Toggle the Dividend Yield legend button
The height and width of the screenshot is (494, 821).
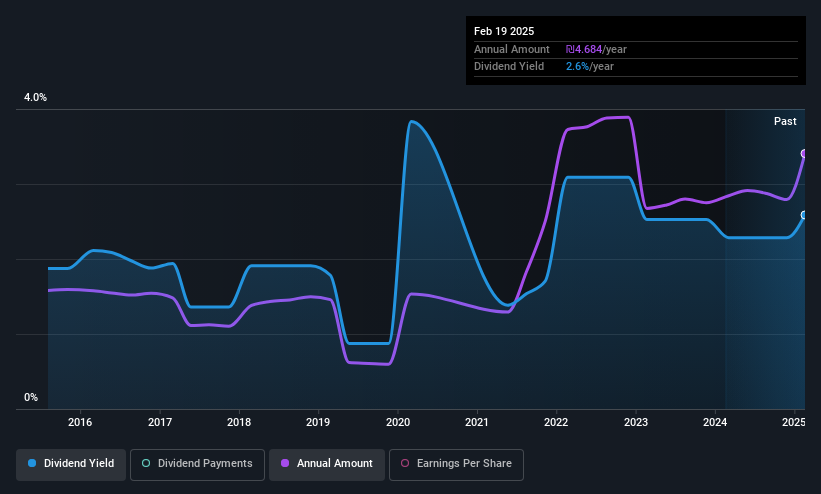click(x=71, y=464)
